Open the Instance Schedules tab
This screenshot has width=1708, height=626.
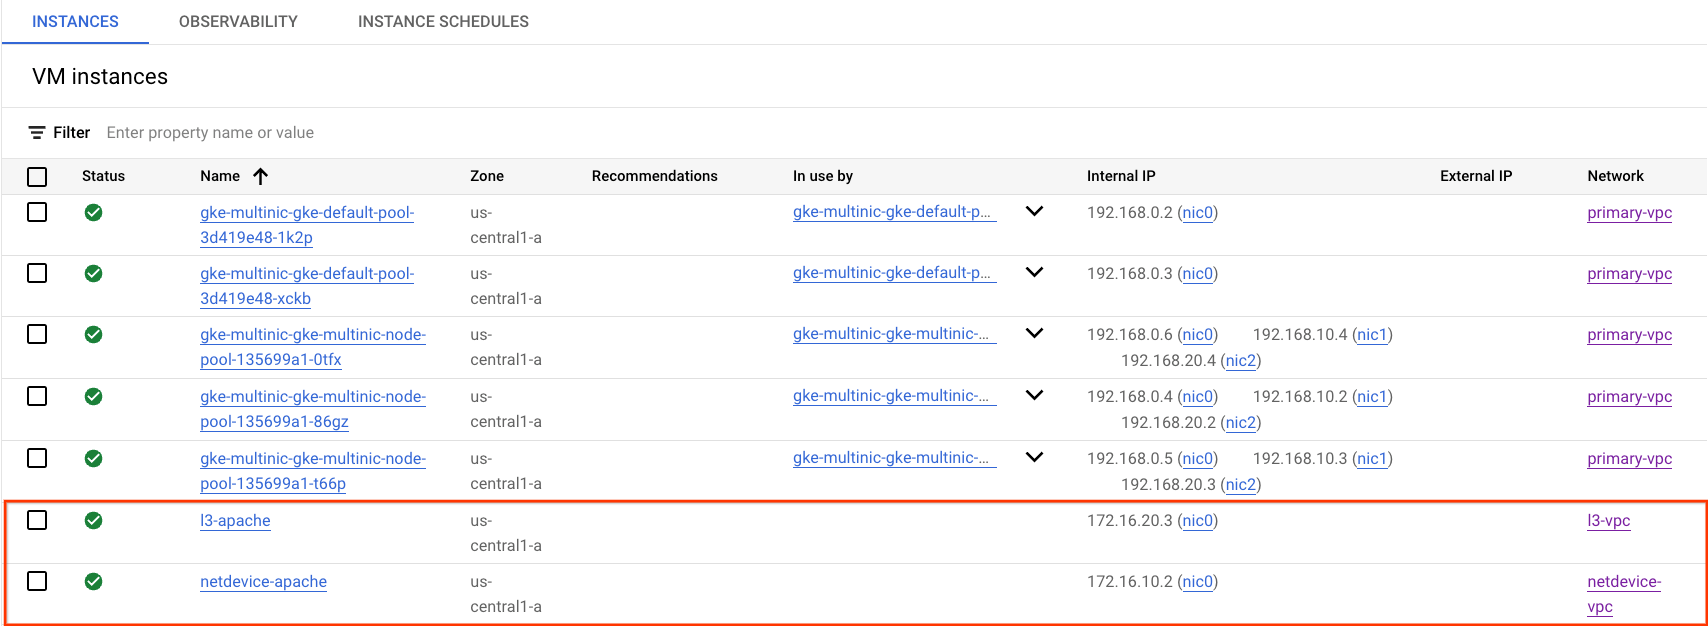(443, 21)
